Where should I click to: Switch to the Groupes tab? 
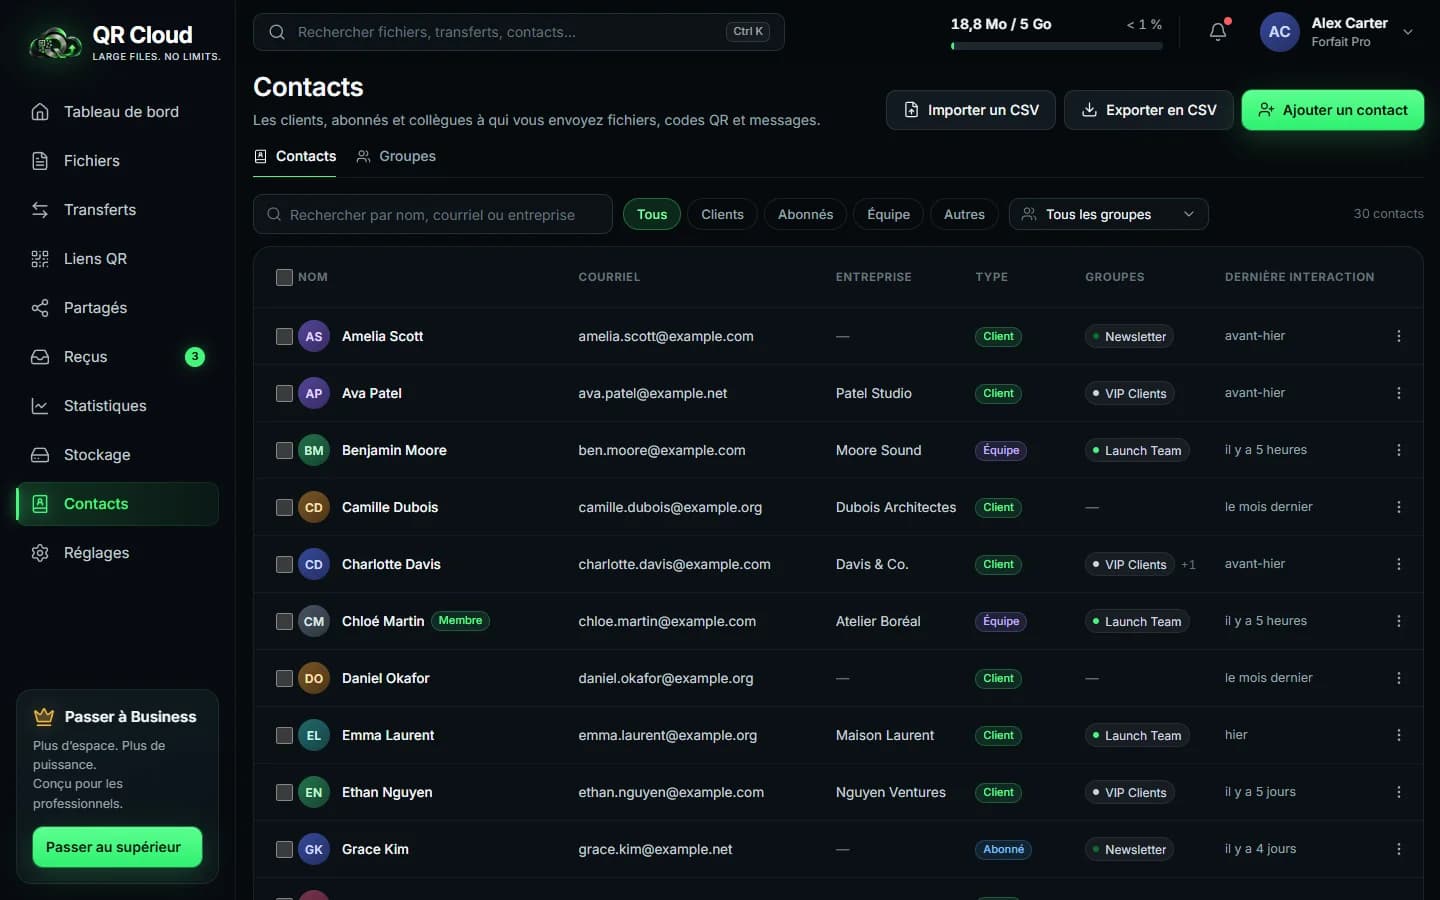point(396,156)
